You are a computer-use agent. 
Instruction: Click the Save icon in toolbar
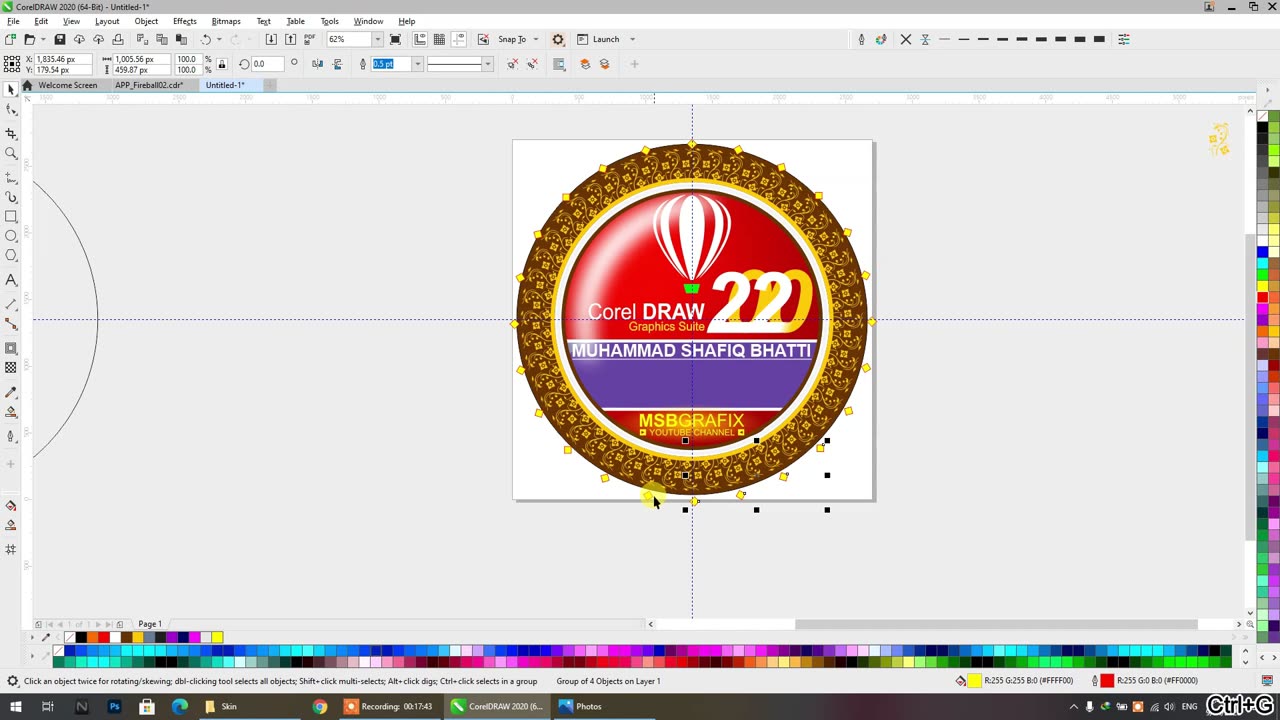point(59,39)
